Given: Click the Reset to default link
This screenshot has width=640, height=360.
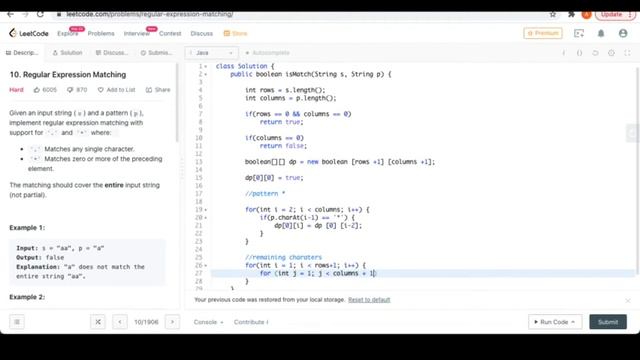Looking at the screenshot, I should [369, 300].
